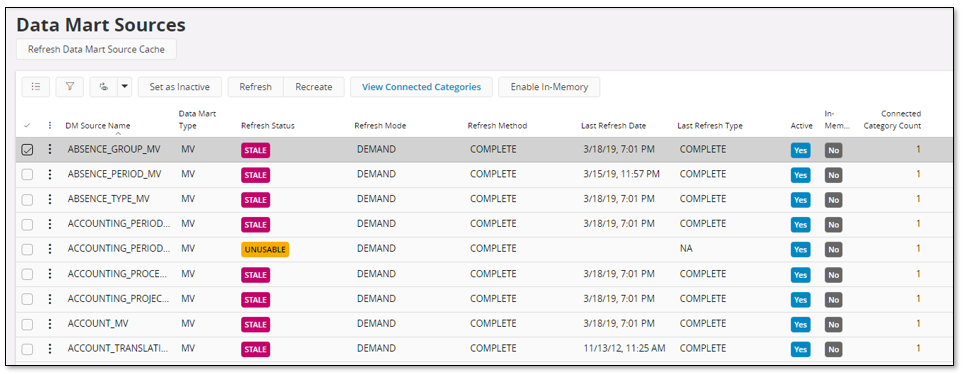This screenshot has height=374, width=963.
Task: Click Refresh Data Mart Source Cache button
Action: pos(96,49)
